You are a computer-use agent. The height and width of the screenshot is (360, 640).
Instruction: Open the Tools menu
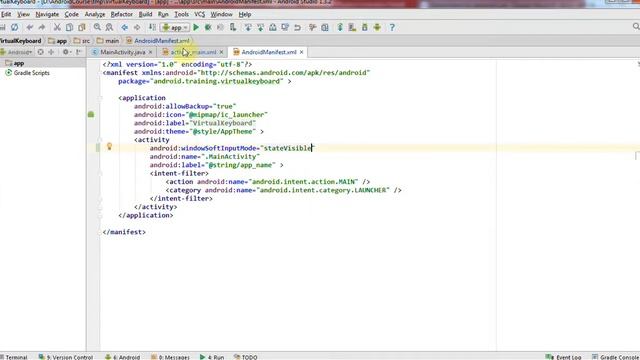[x=181, y=14]
